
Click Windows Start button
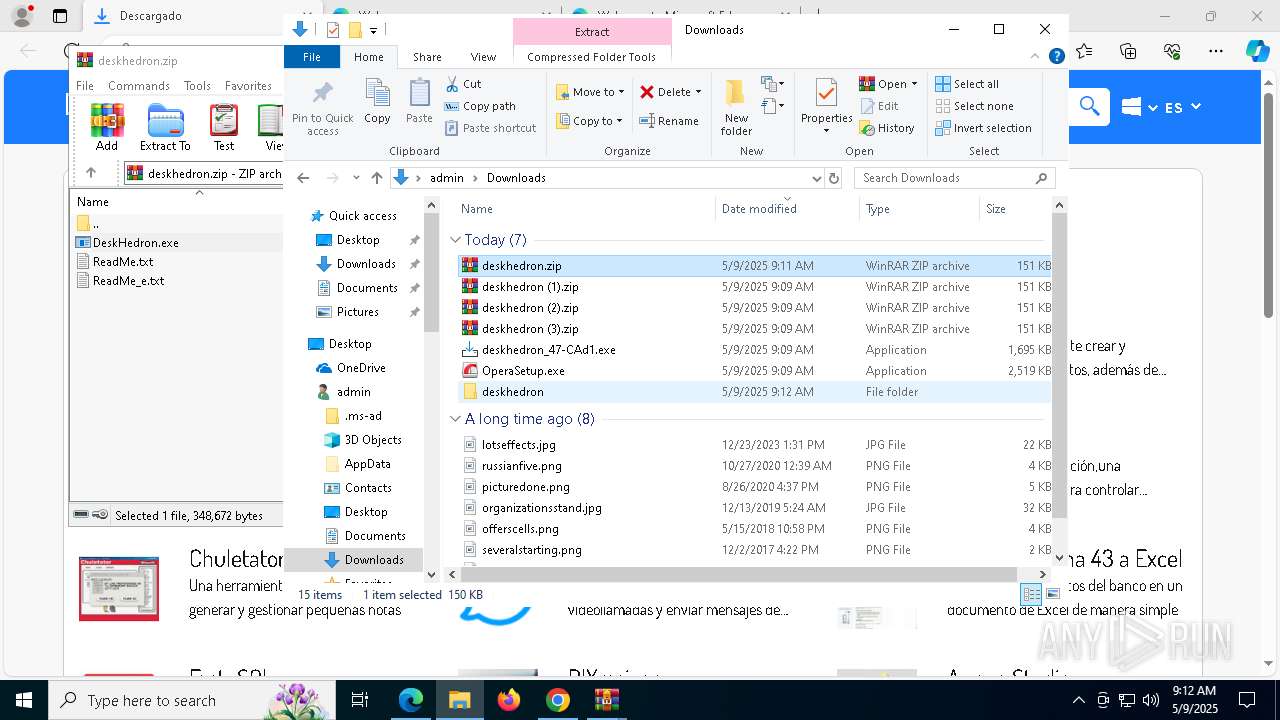(23, 700)
